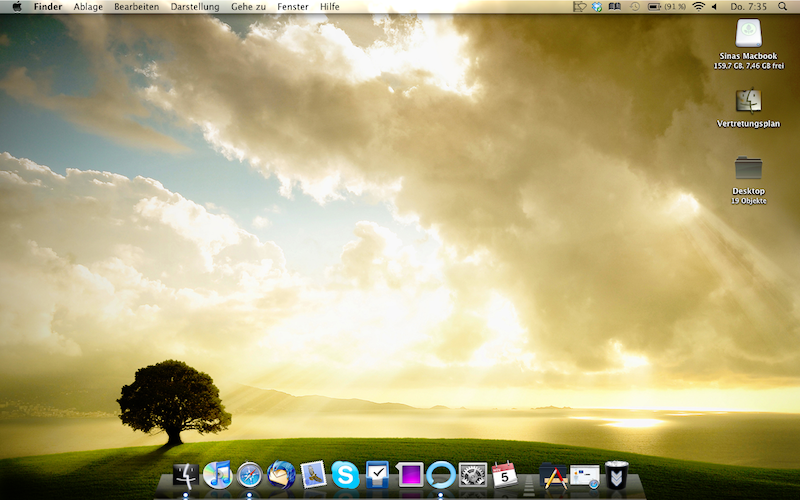Open the Gehe zu menu
The image size is (800, 500).
(248, 7)
